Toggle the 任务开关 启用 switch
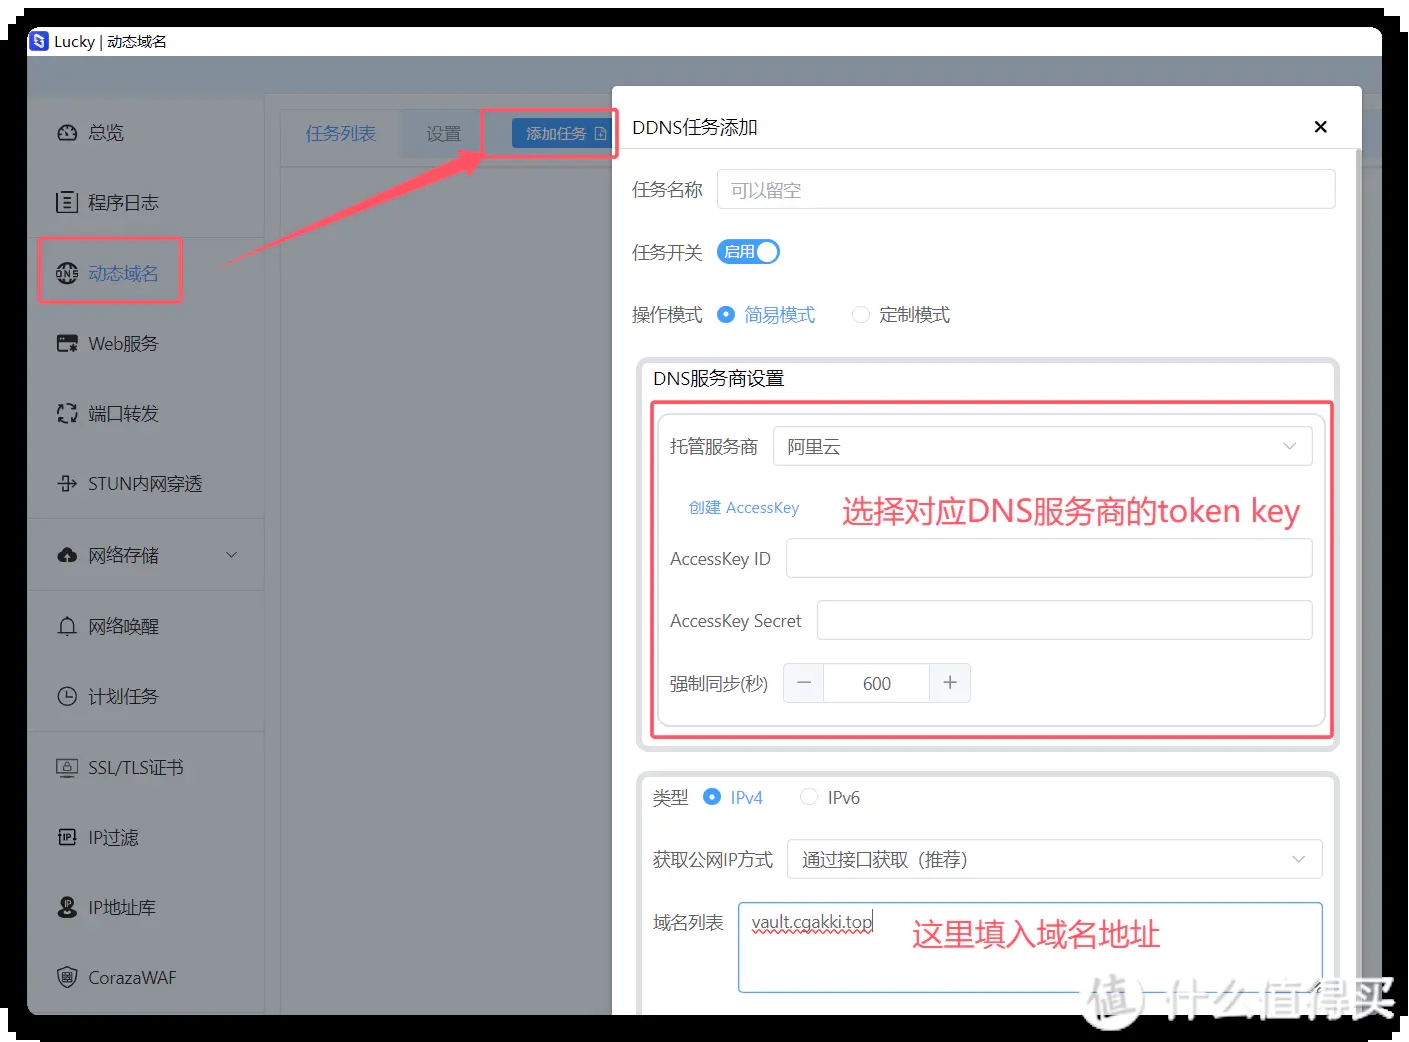 tap(748, 252)
